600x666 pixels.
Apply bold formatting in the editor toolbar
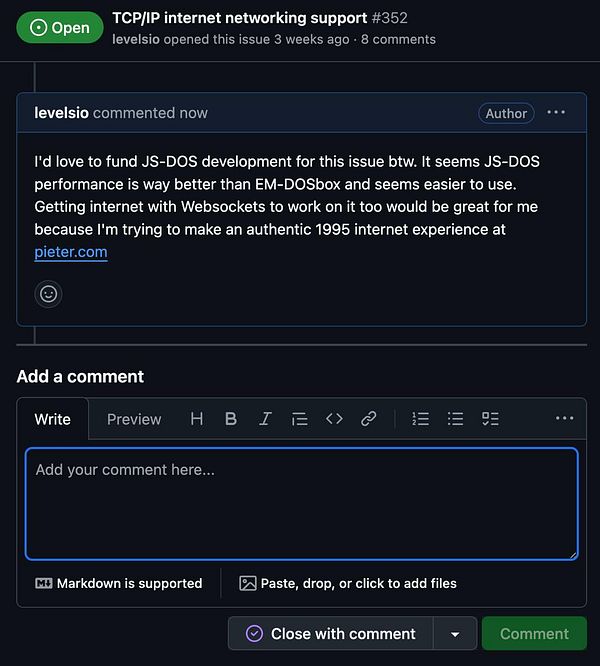pos(231,419)
